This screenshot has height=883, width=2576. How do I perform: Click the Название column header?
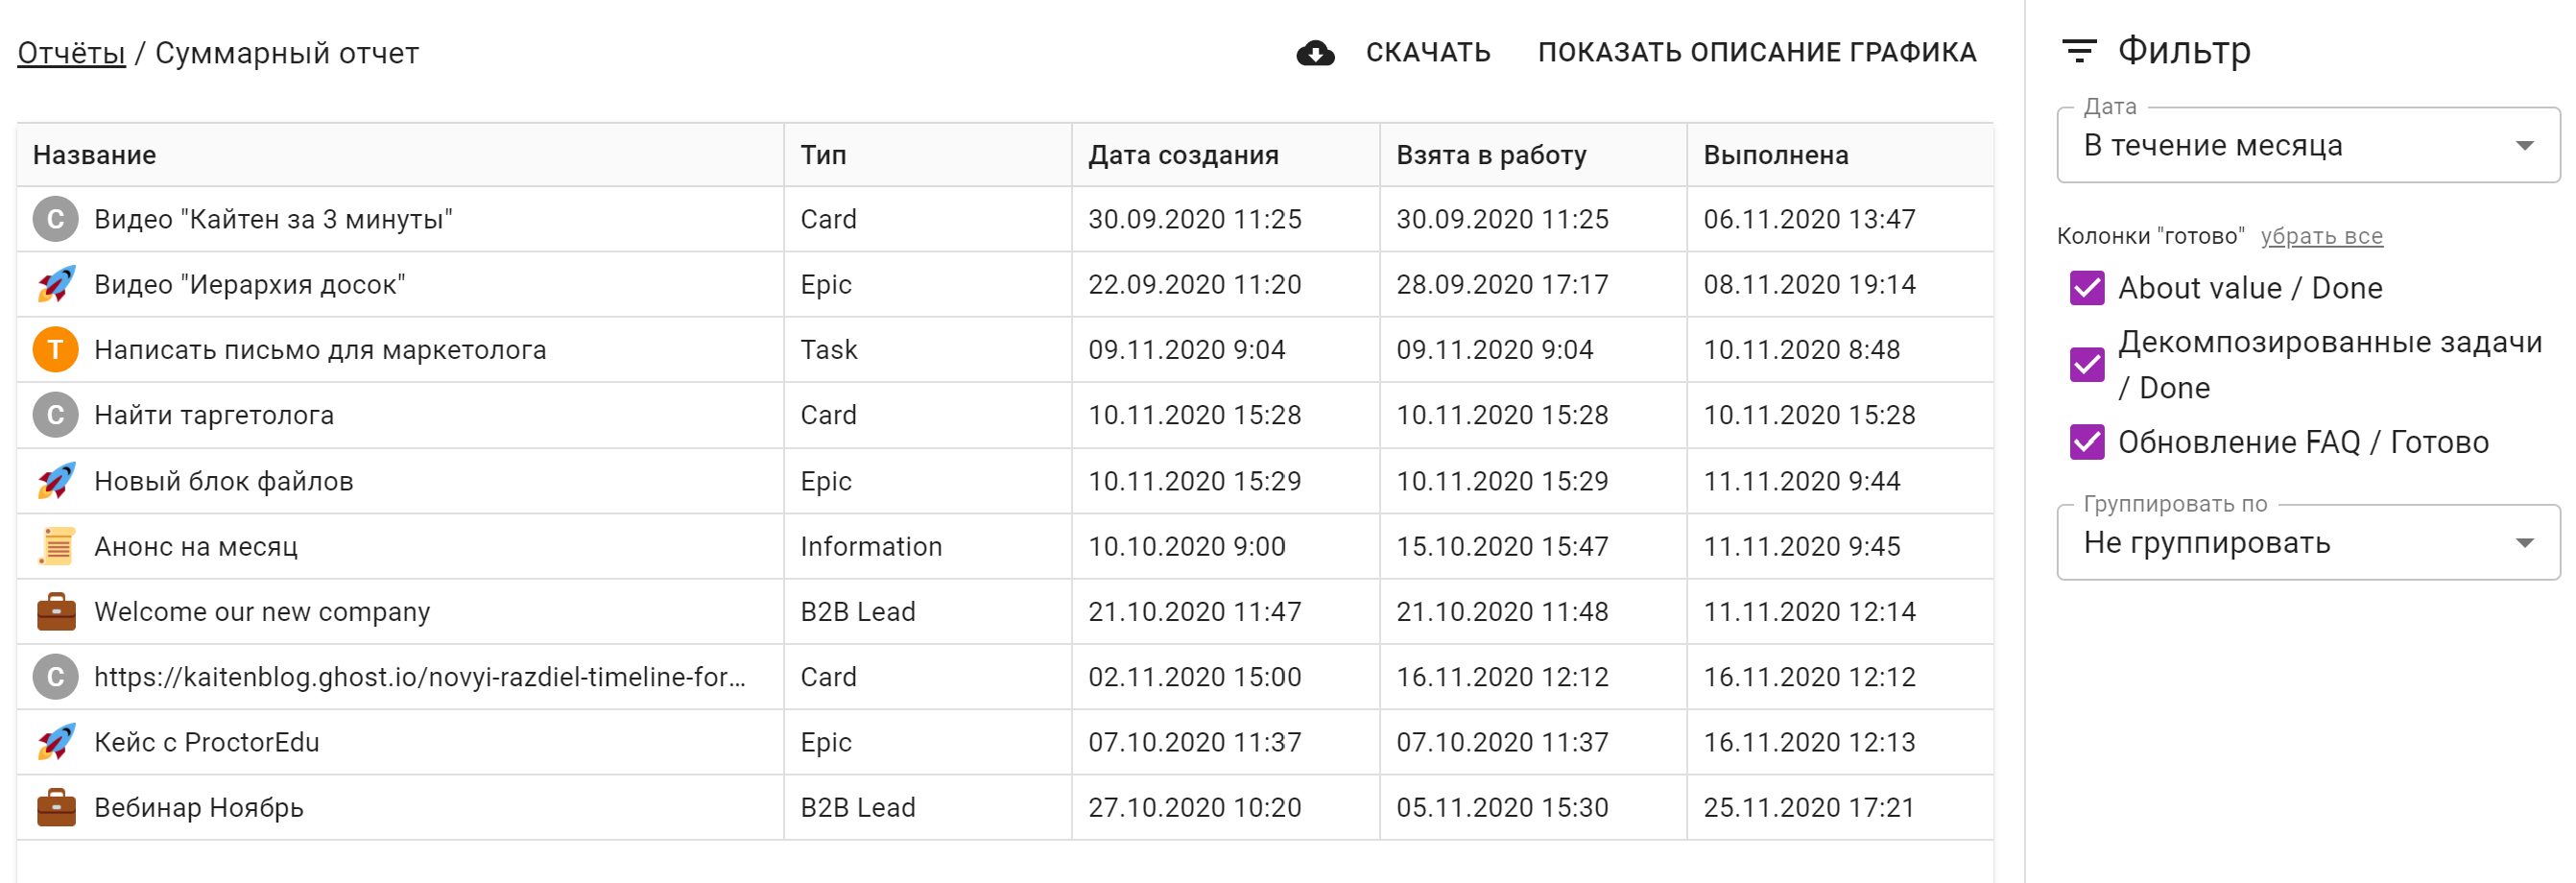[94, 155]
